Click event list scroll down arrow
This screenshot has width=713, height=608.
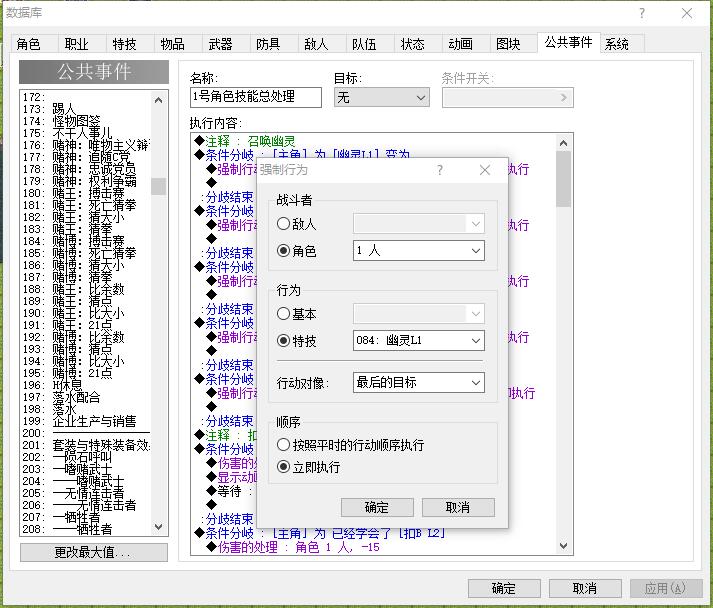[158, 527]
